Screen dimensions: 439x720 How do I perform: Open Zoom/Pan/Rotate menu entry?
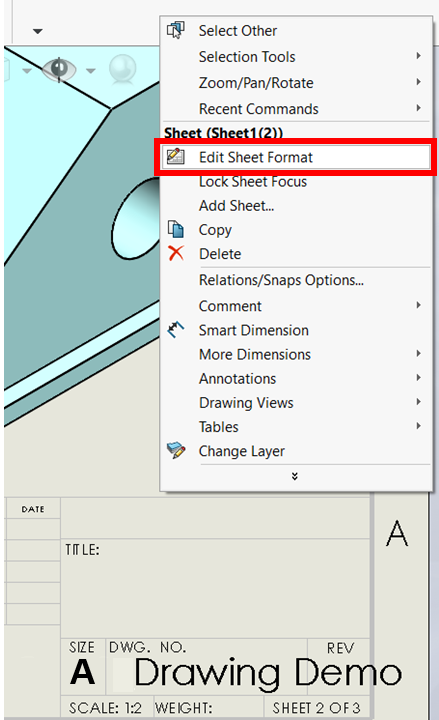(296, 83)
